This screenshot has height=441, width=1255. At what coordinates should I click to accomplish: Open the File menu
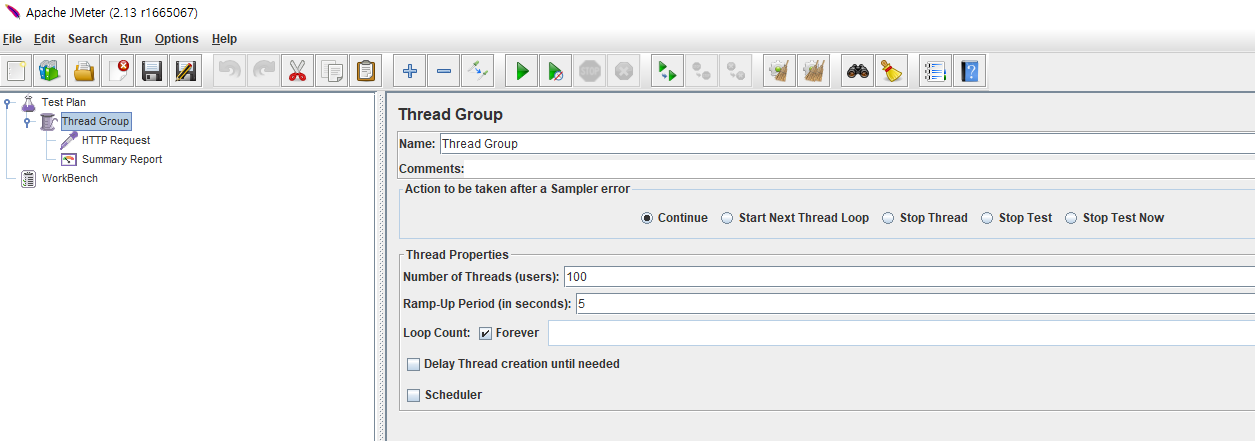tap(12, 39)
